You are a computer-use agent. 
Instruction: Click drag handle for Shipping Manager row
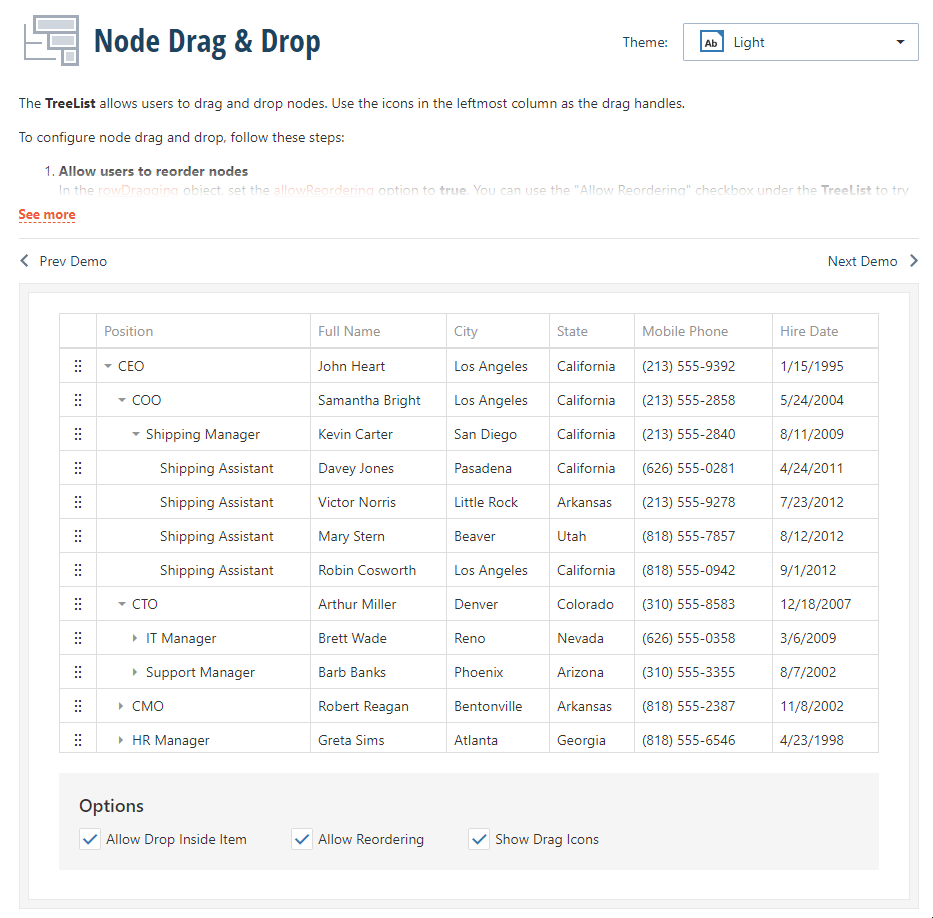[x=78, y=434]
